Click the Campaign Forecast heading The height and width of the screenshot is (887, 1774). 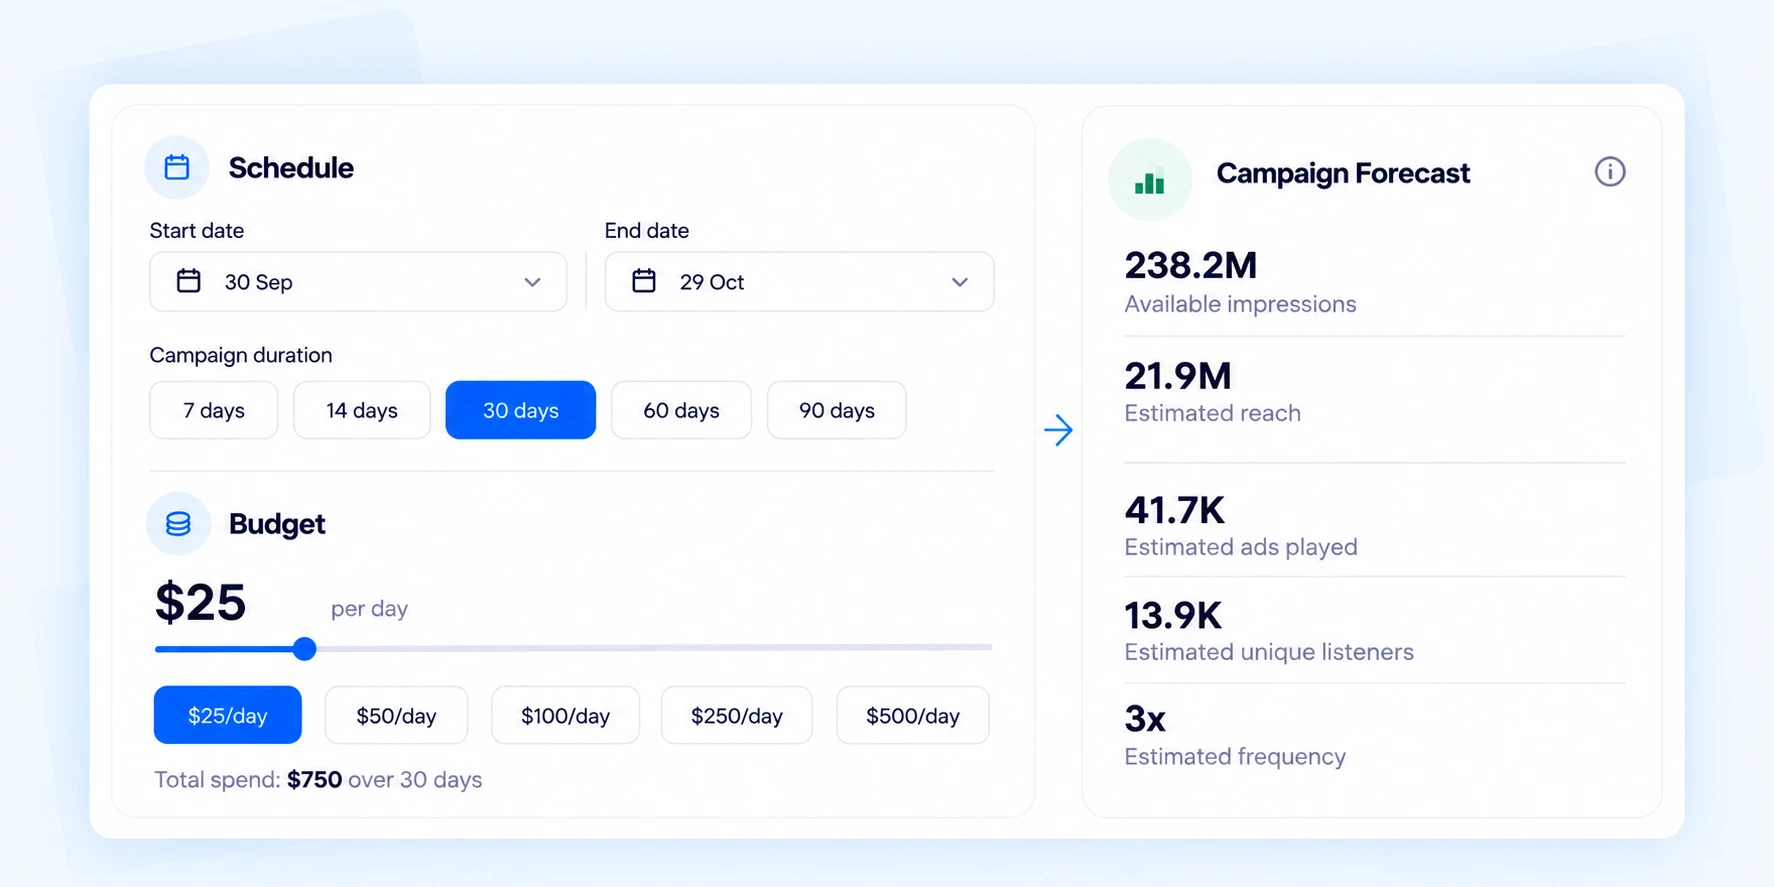[1343, 173]
